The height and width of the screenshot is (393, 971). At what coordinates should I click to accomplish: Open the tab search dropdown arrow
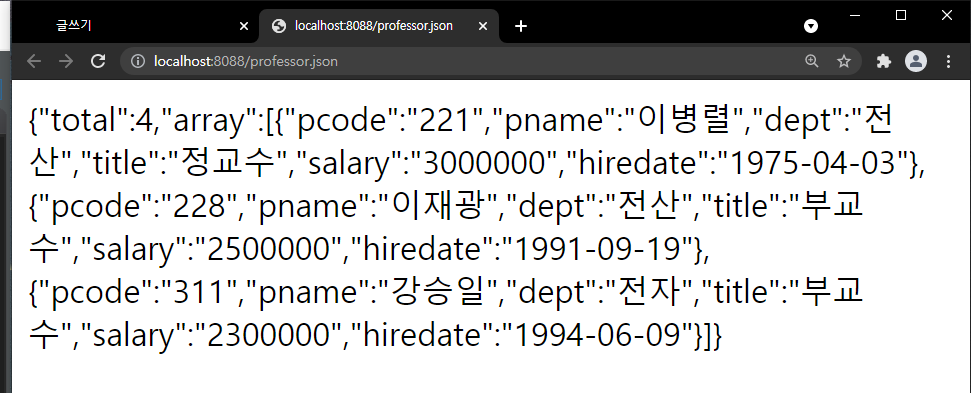tap(811, 26)
